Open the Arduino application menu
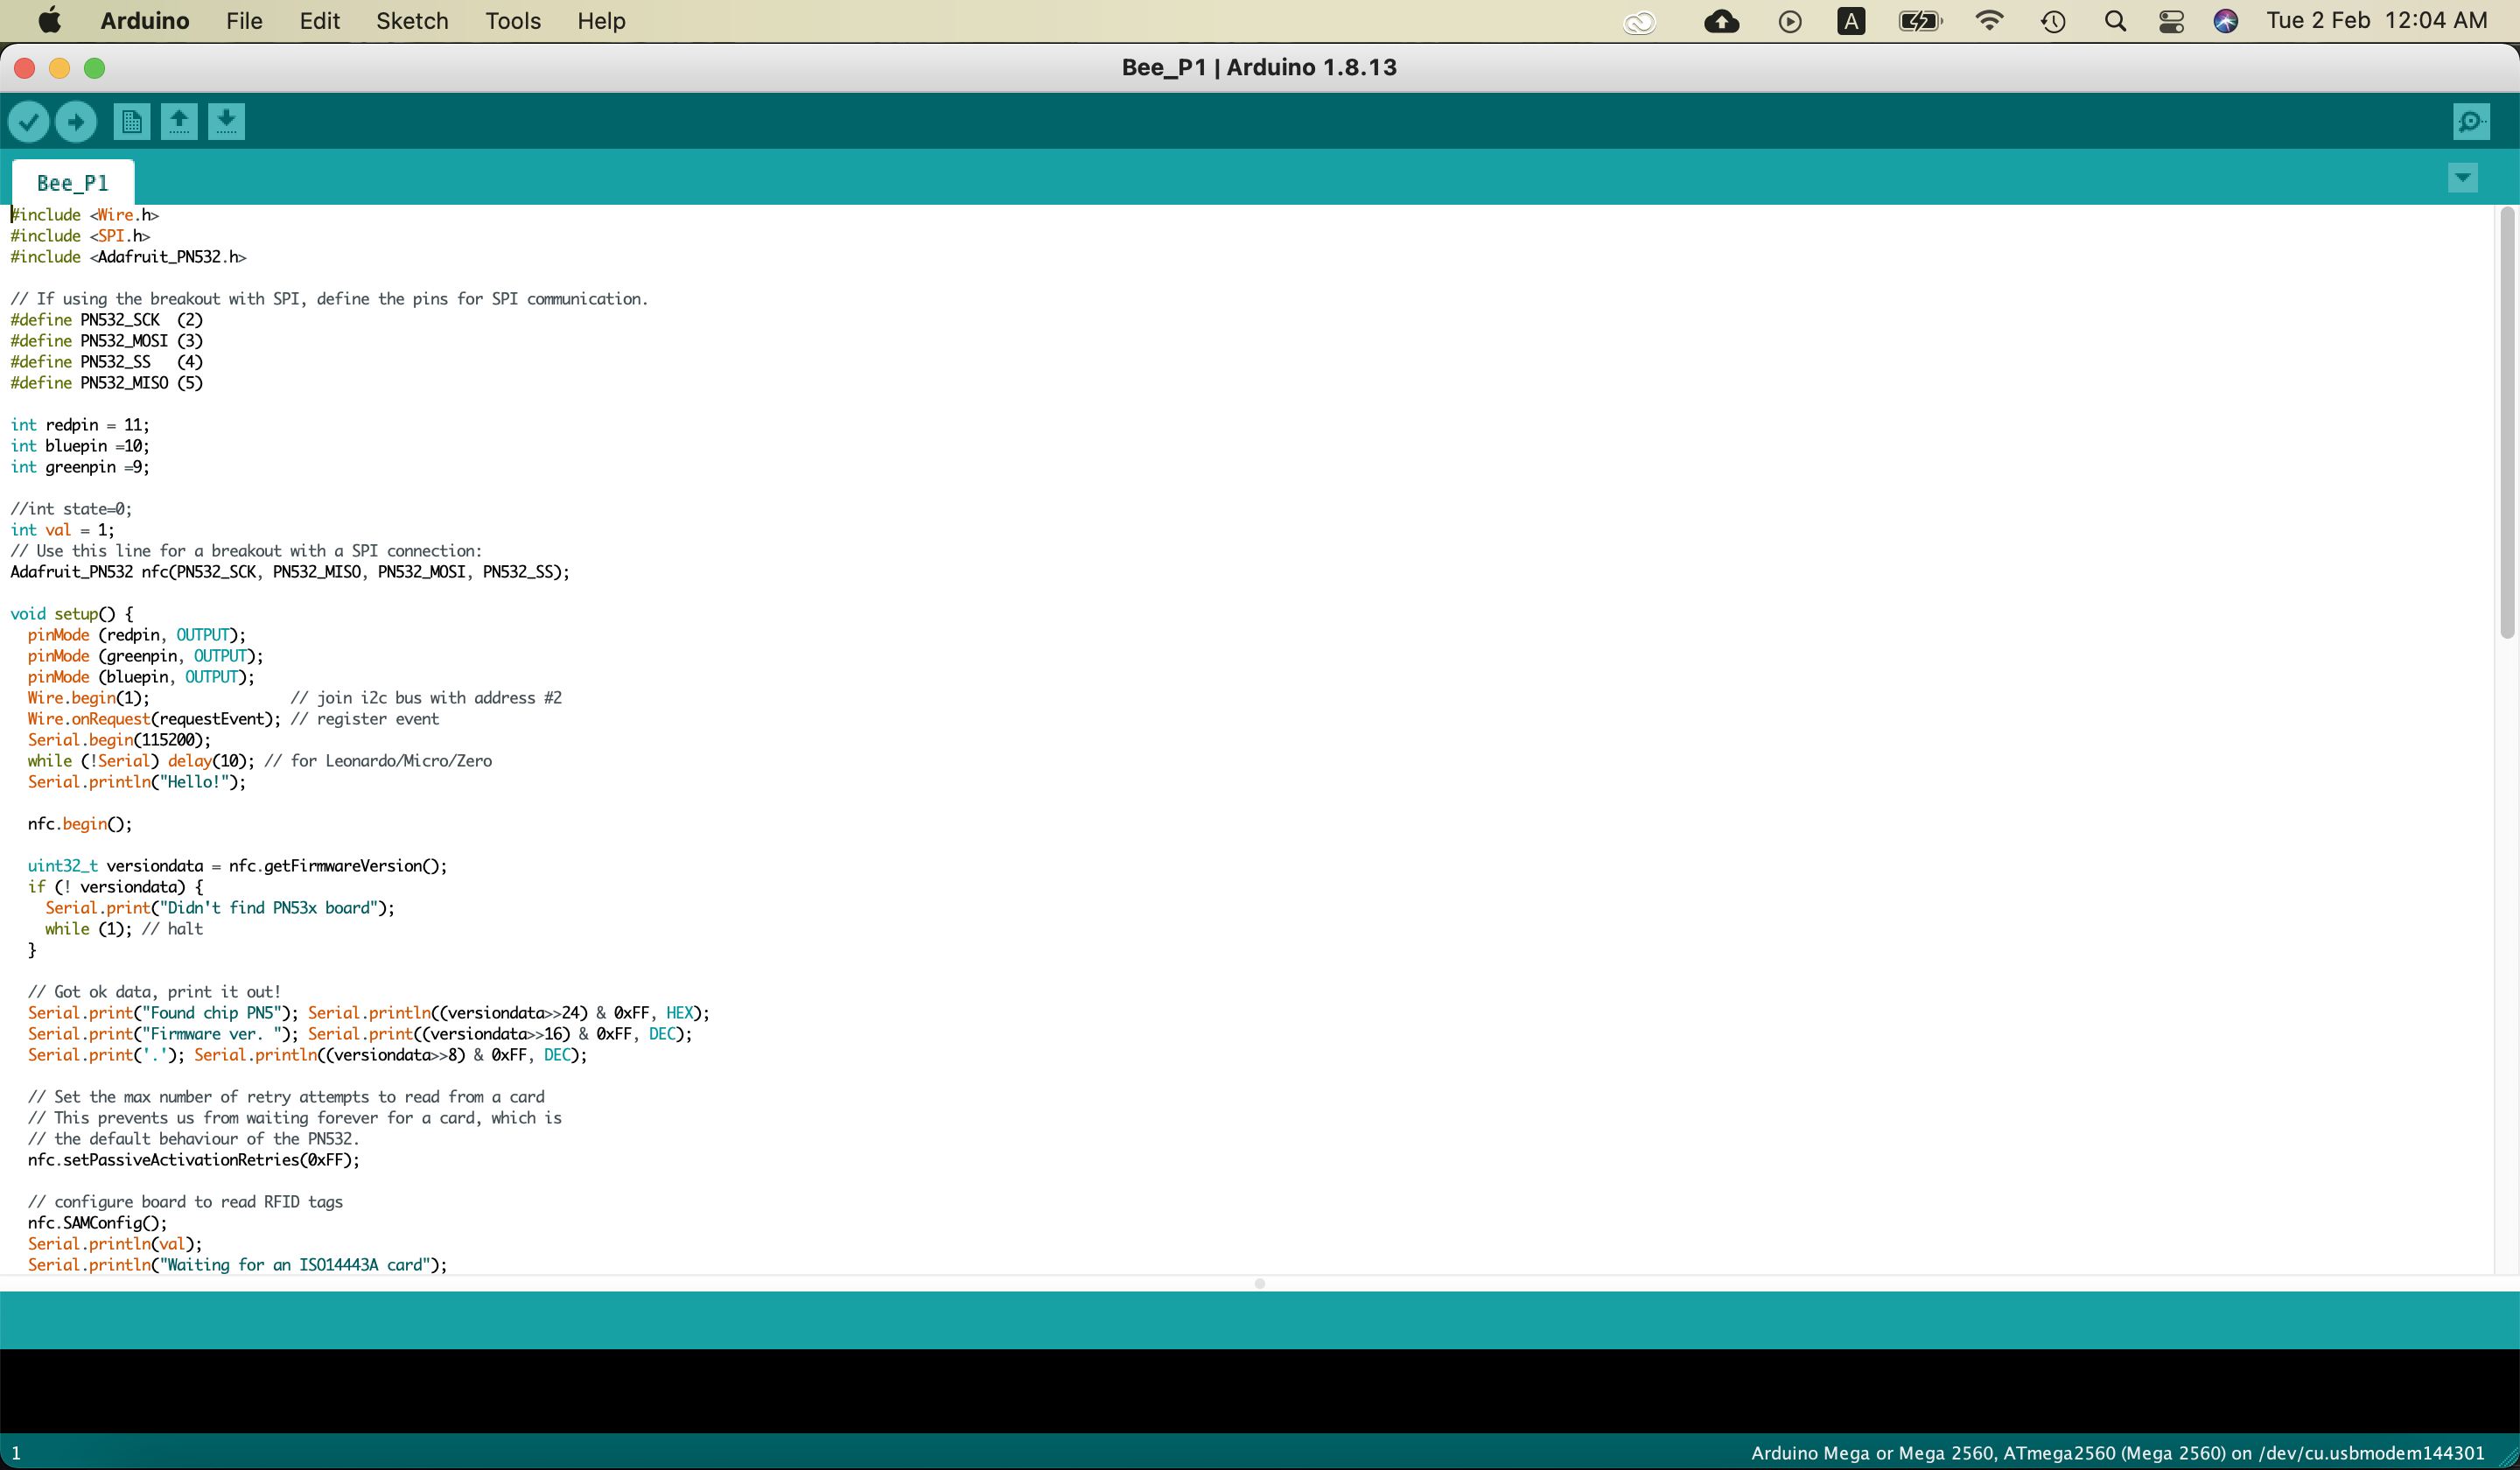 (145, 21)
